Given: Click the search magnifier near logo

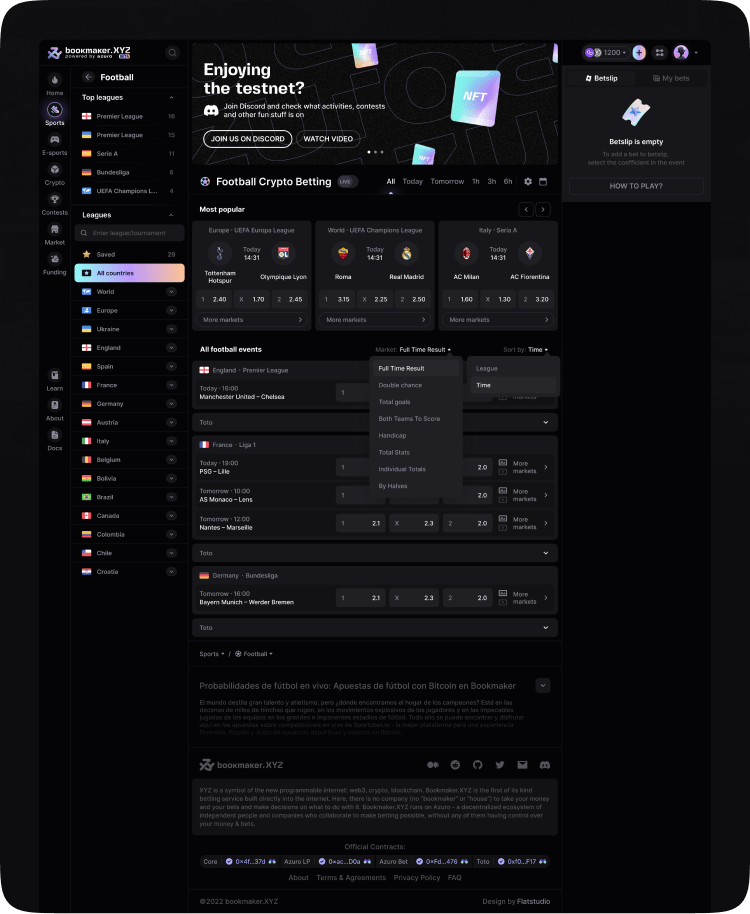Looking at the screenshot, I should point(172,53).
